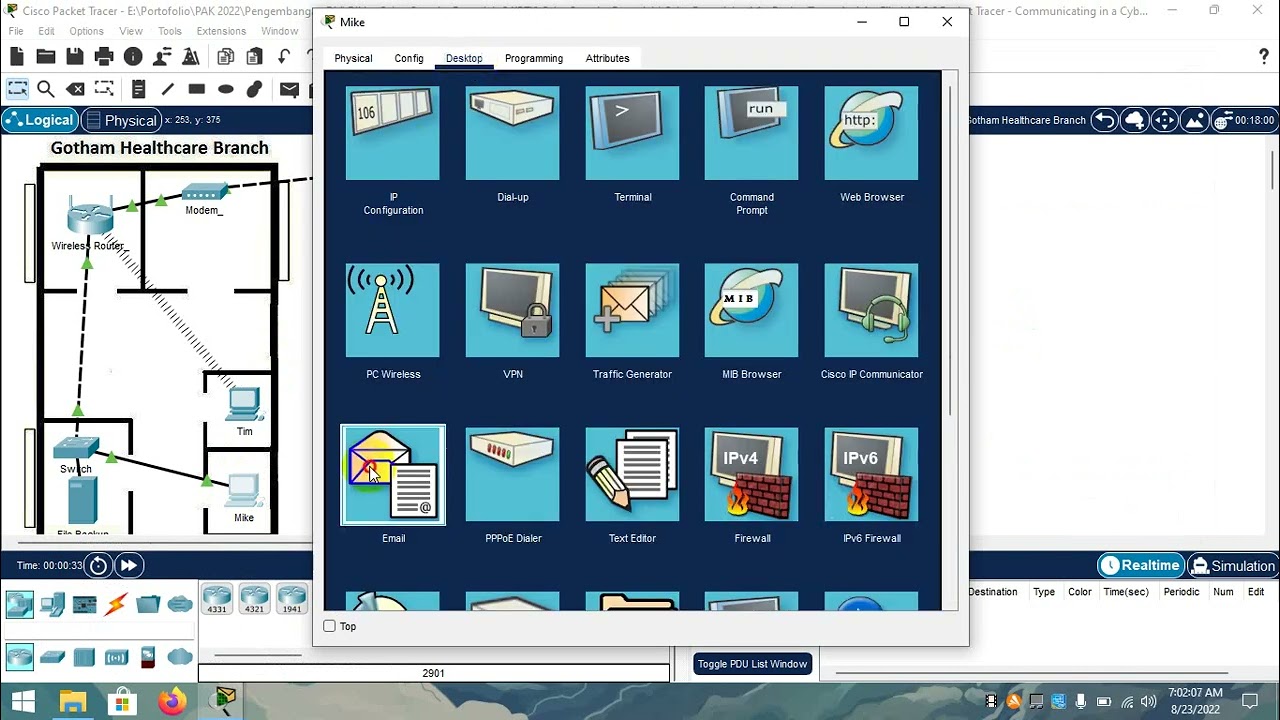Image resolution: width=1280 pixels, height=720 pixels.
Task: Pick the Place Note tool
Action: pyautogui.click(x=138, y=89)
